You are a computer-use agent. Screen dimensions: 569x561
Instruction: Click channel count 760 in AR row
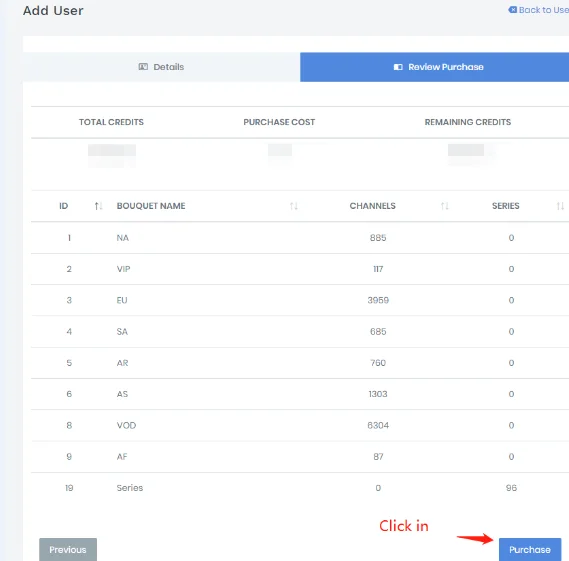click(378, 363)
